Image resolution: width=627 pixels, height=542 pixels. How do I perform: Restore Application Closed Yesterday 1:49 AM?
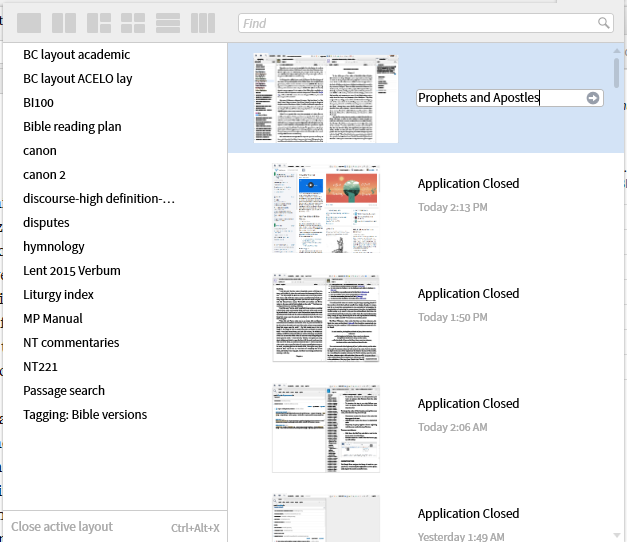click(468, 514)
